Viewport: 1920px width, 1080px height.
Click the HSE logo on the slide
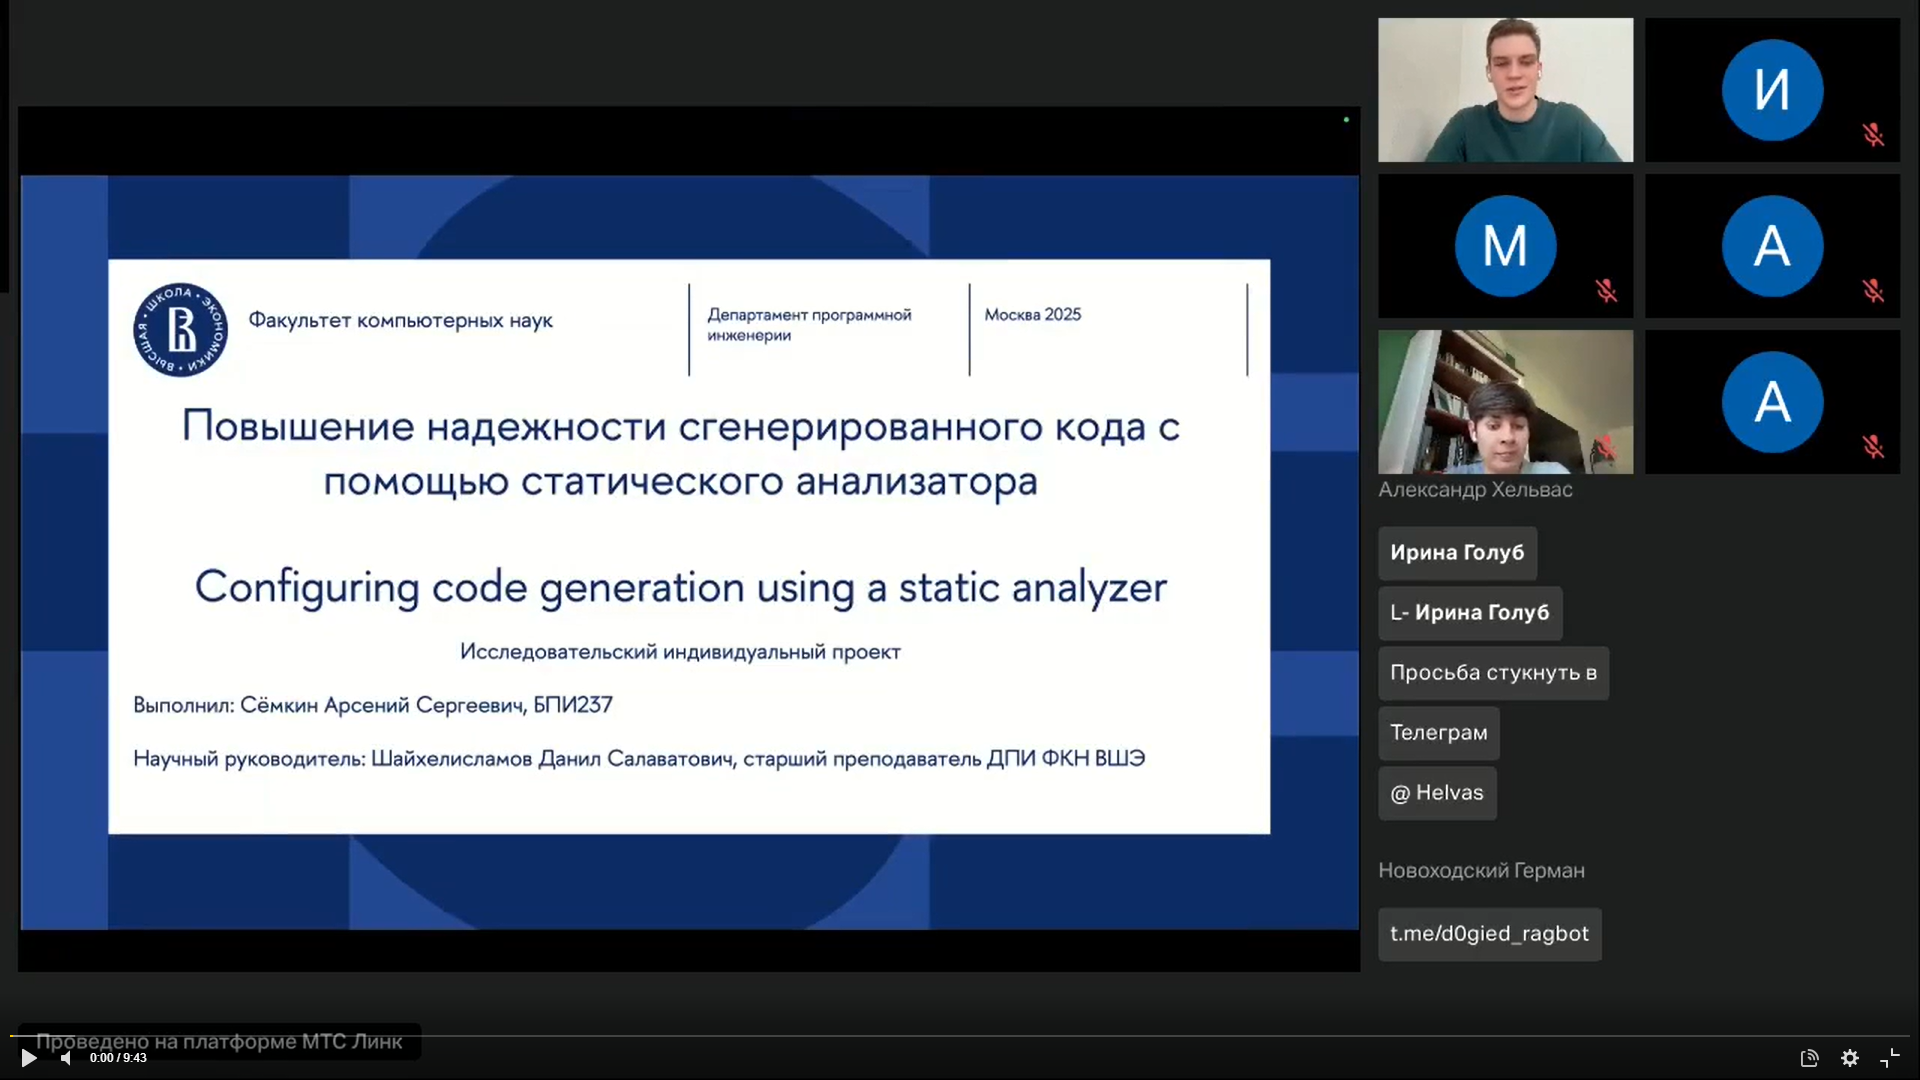(181, 330)
